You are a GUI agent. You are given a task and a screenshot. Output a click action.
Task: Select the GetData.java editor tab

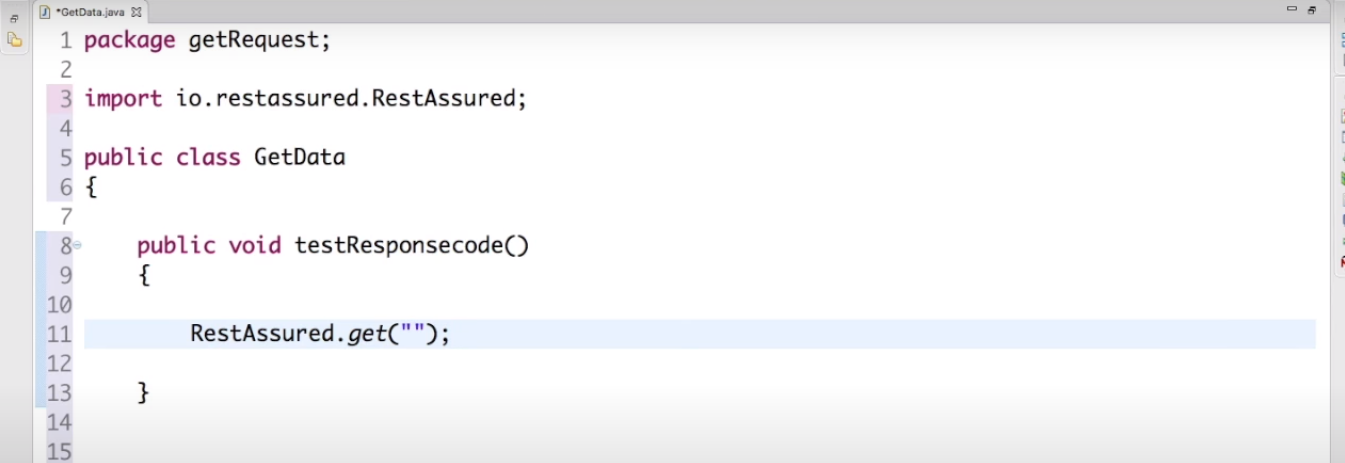click(91, 12)
